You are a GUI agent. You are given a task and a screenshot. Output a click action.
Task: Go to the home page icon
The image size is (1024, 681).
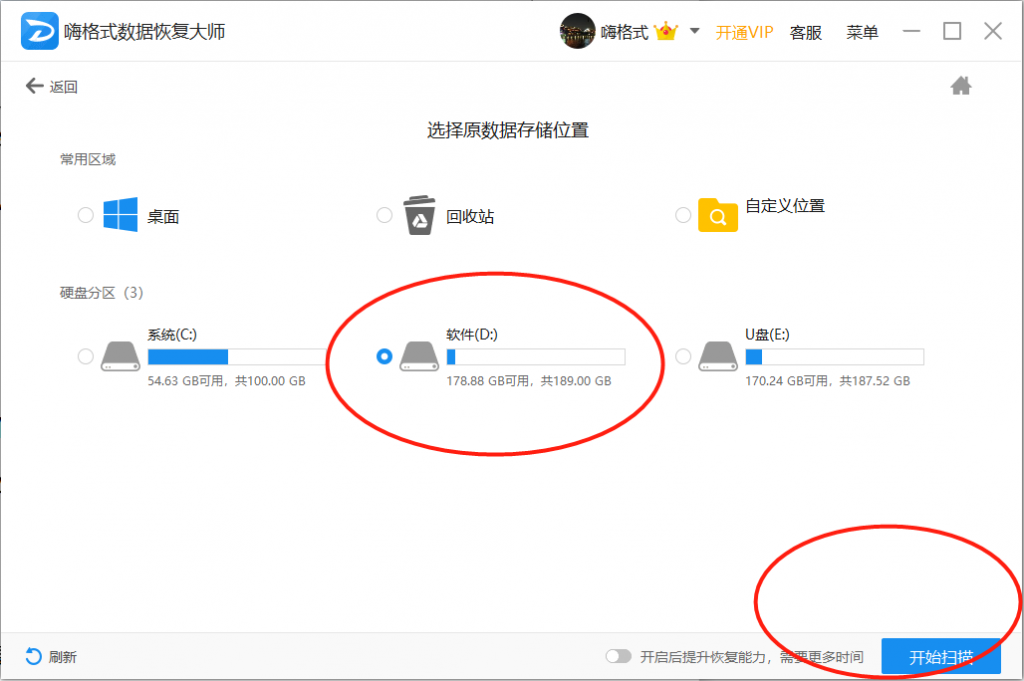961,86
